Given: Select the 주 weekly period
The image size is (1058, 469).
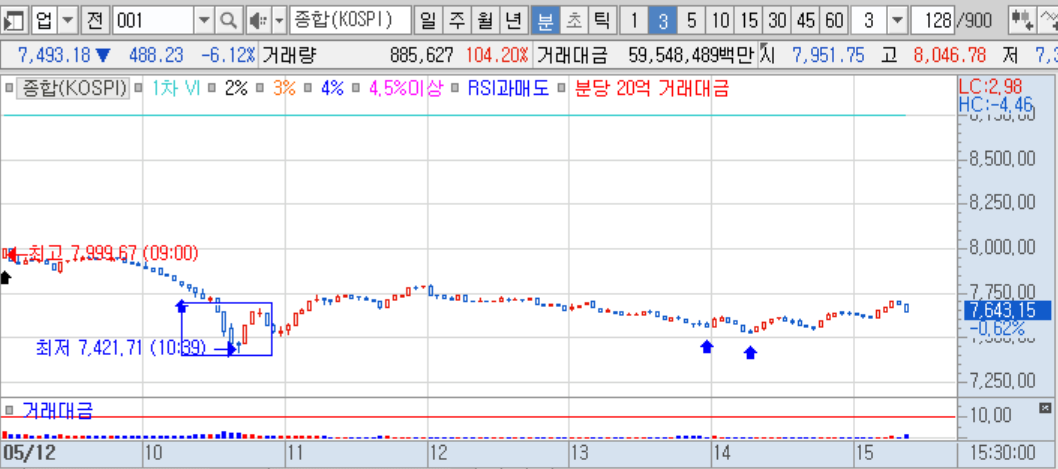Looking at the screenshot, I should (x=456, y=21).
